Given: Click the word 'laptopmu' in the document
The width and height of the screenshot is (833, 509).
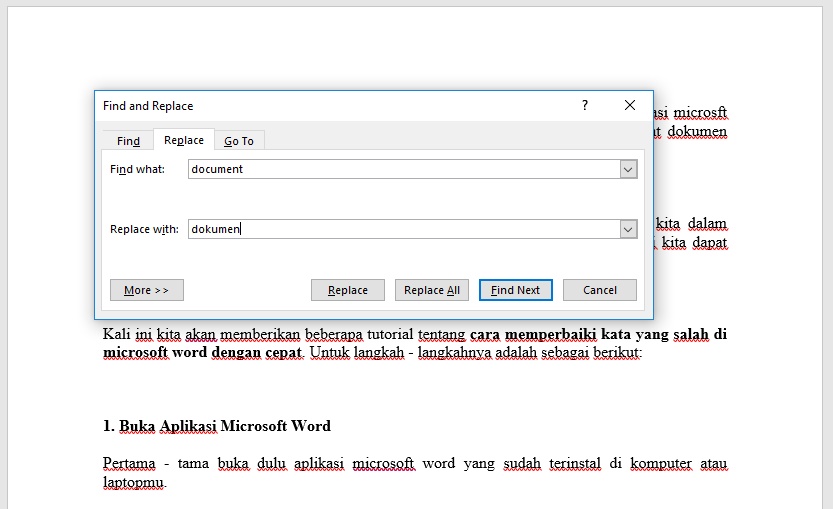Looking at the screenshot, I should (133, 482).
